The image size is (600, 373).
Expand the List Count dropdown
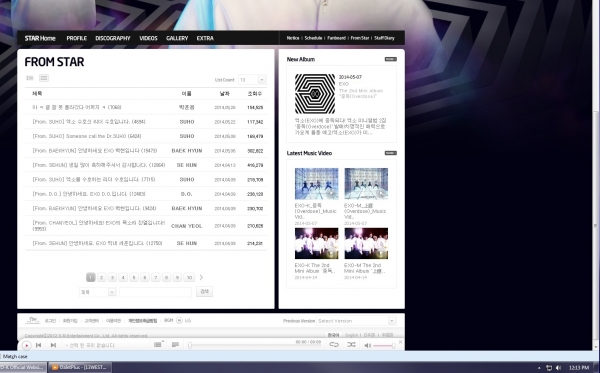[252, 80]
